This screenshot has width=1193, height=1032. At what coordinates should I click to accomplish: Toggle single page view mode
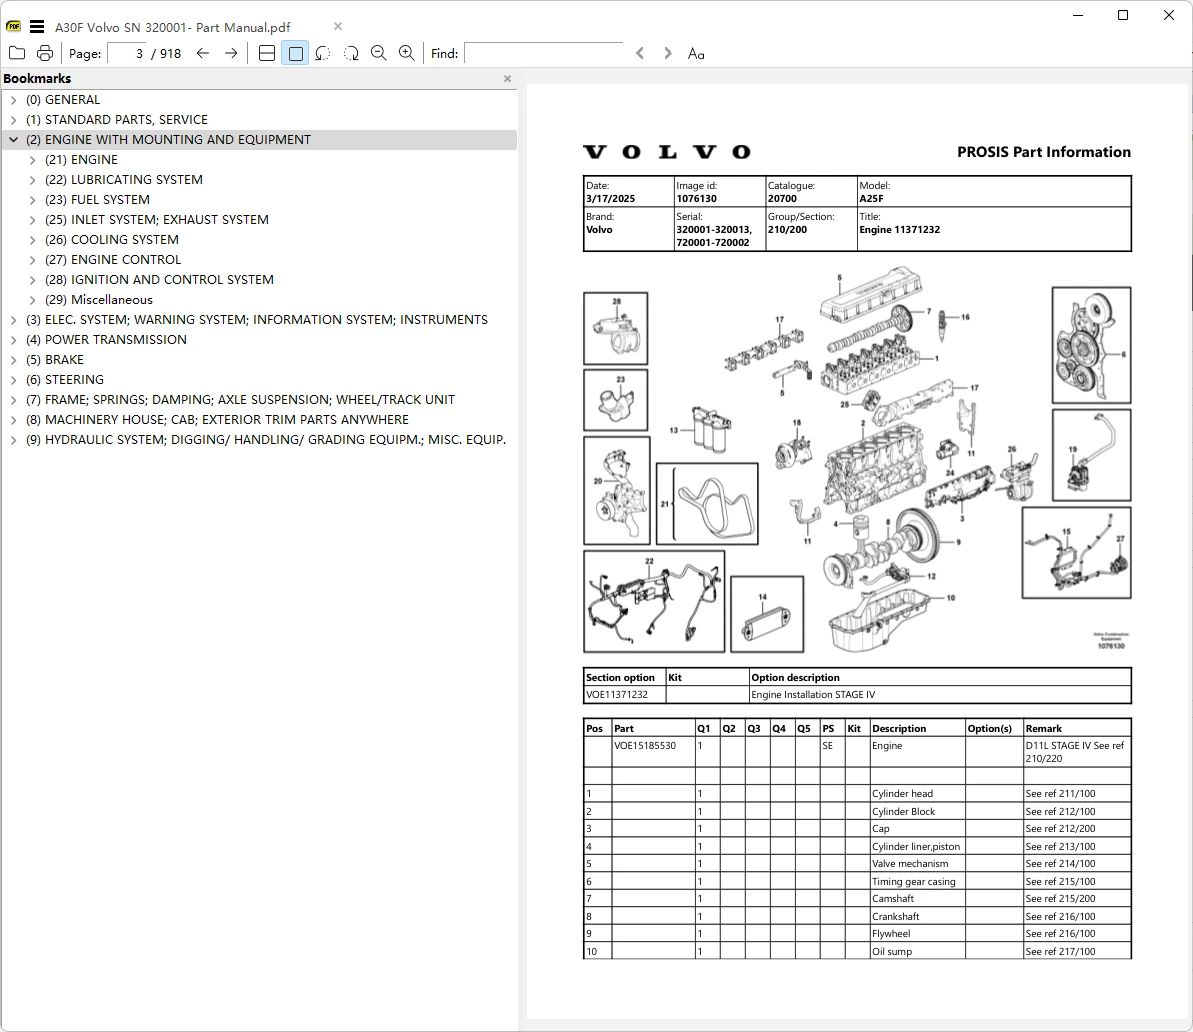pyautogui.click(x=295, y=53)
